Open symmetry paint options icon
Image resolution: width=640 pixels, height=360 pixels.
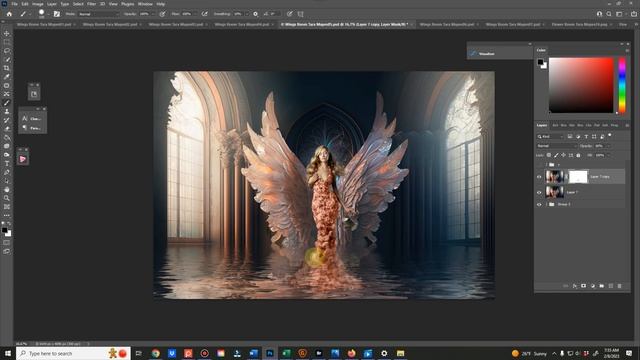coord(300,14)
